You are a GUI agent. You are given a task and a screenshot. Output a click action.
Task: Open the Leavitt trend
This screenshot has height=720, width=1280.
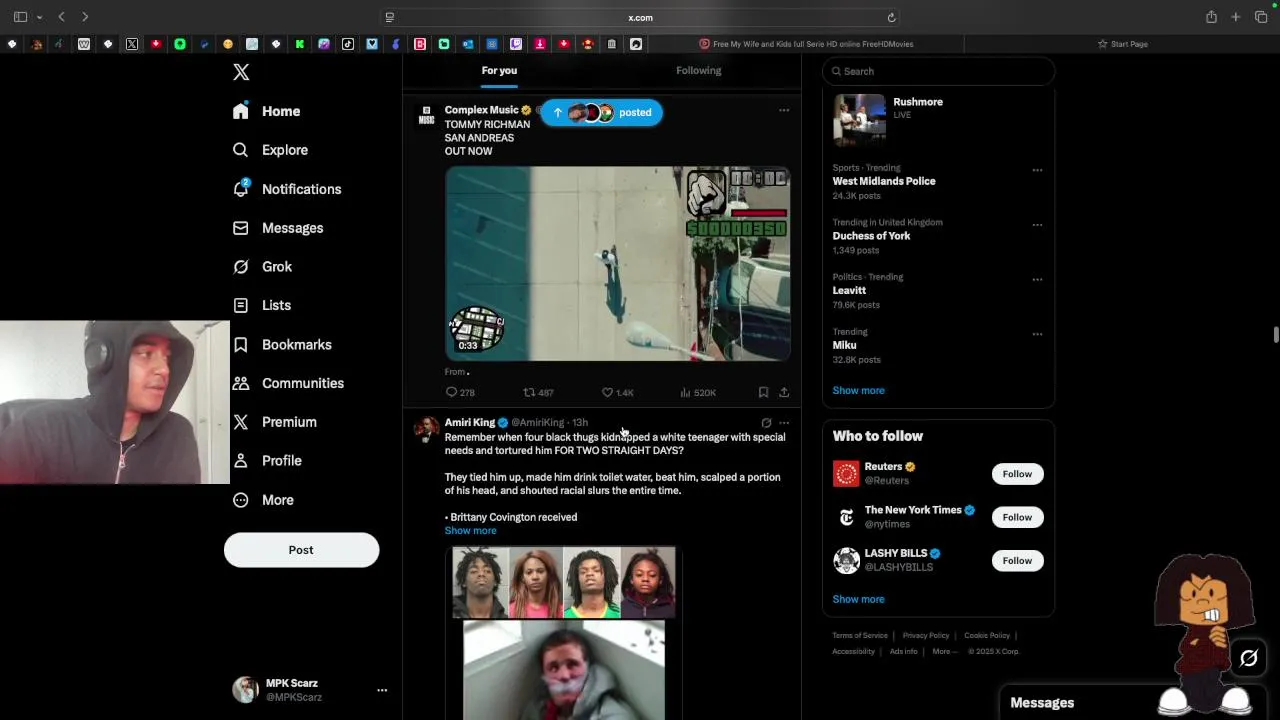click(x=849, y=290)
